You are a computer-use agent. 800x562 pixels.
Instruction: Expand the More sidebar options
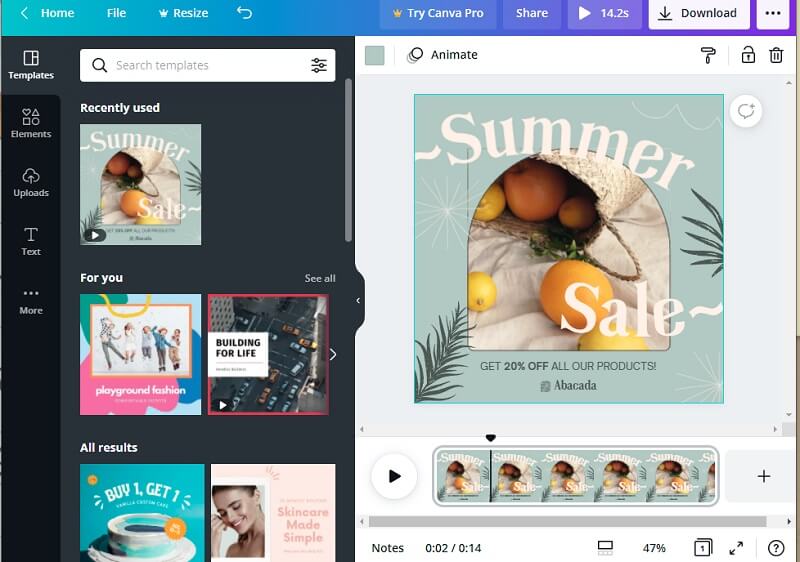click(x=31, y=300)
